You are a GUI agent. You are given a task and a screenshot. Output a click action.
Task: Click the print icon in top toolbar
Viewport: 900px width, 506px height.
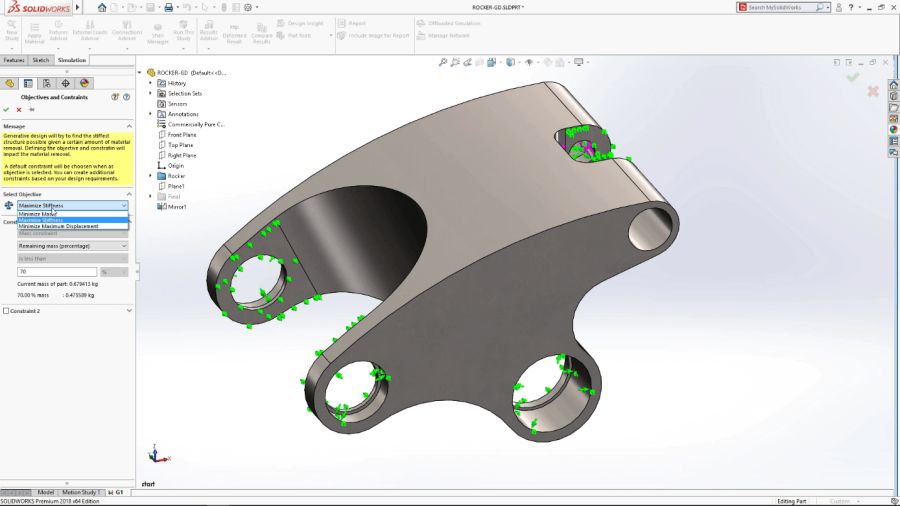point(168,7)
